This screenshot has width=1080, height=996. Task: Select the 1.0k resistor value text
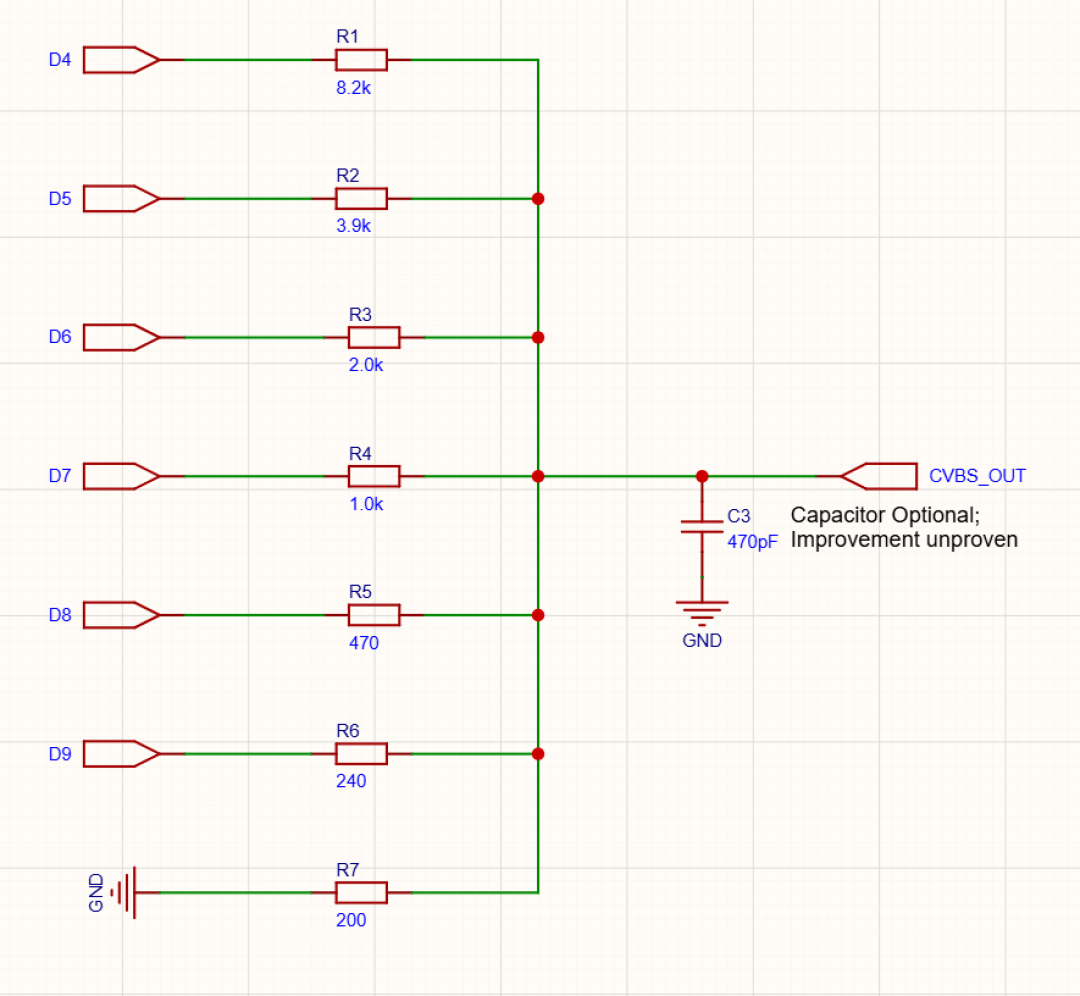(366, 504)
